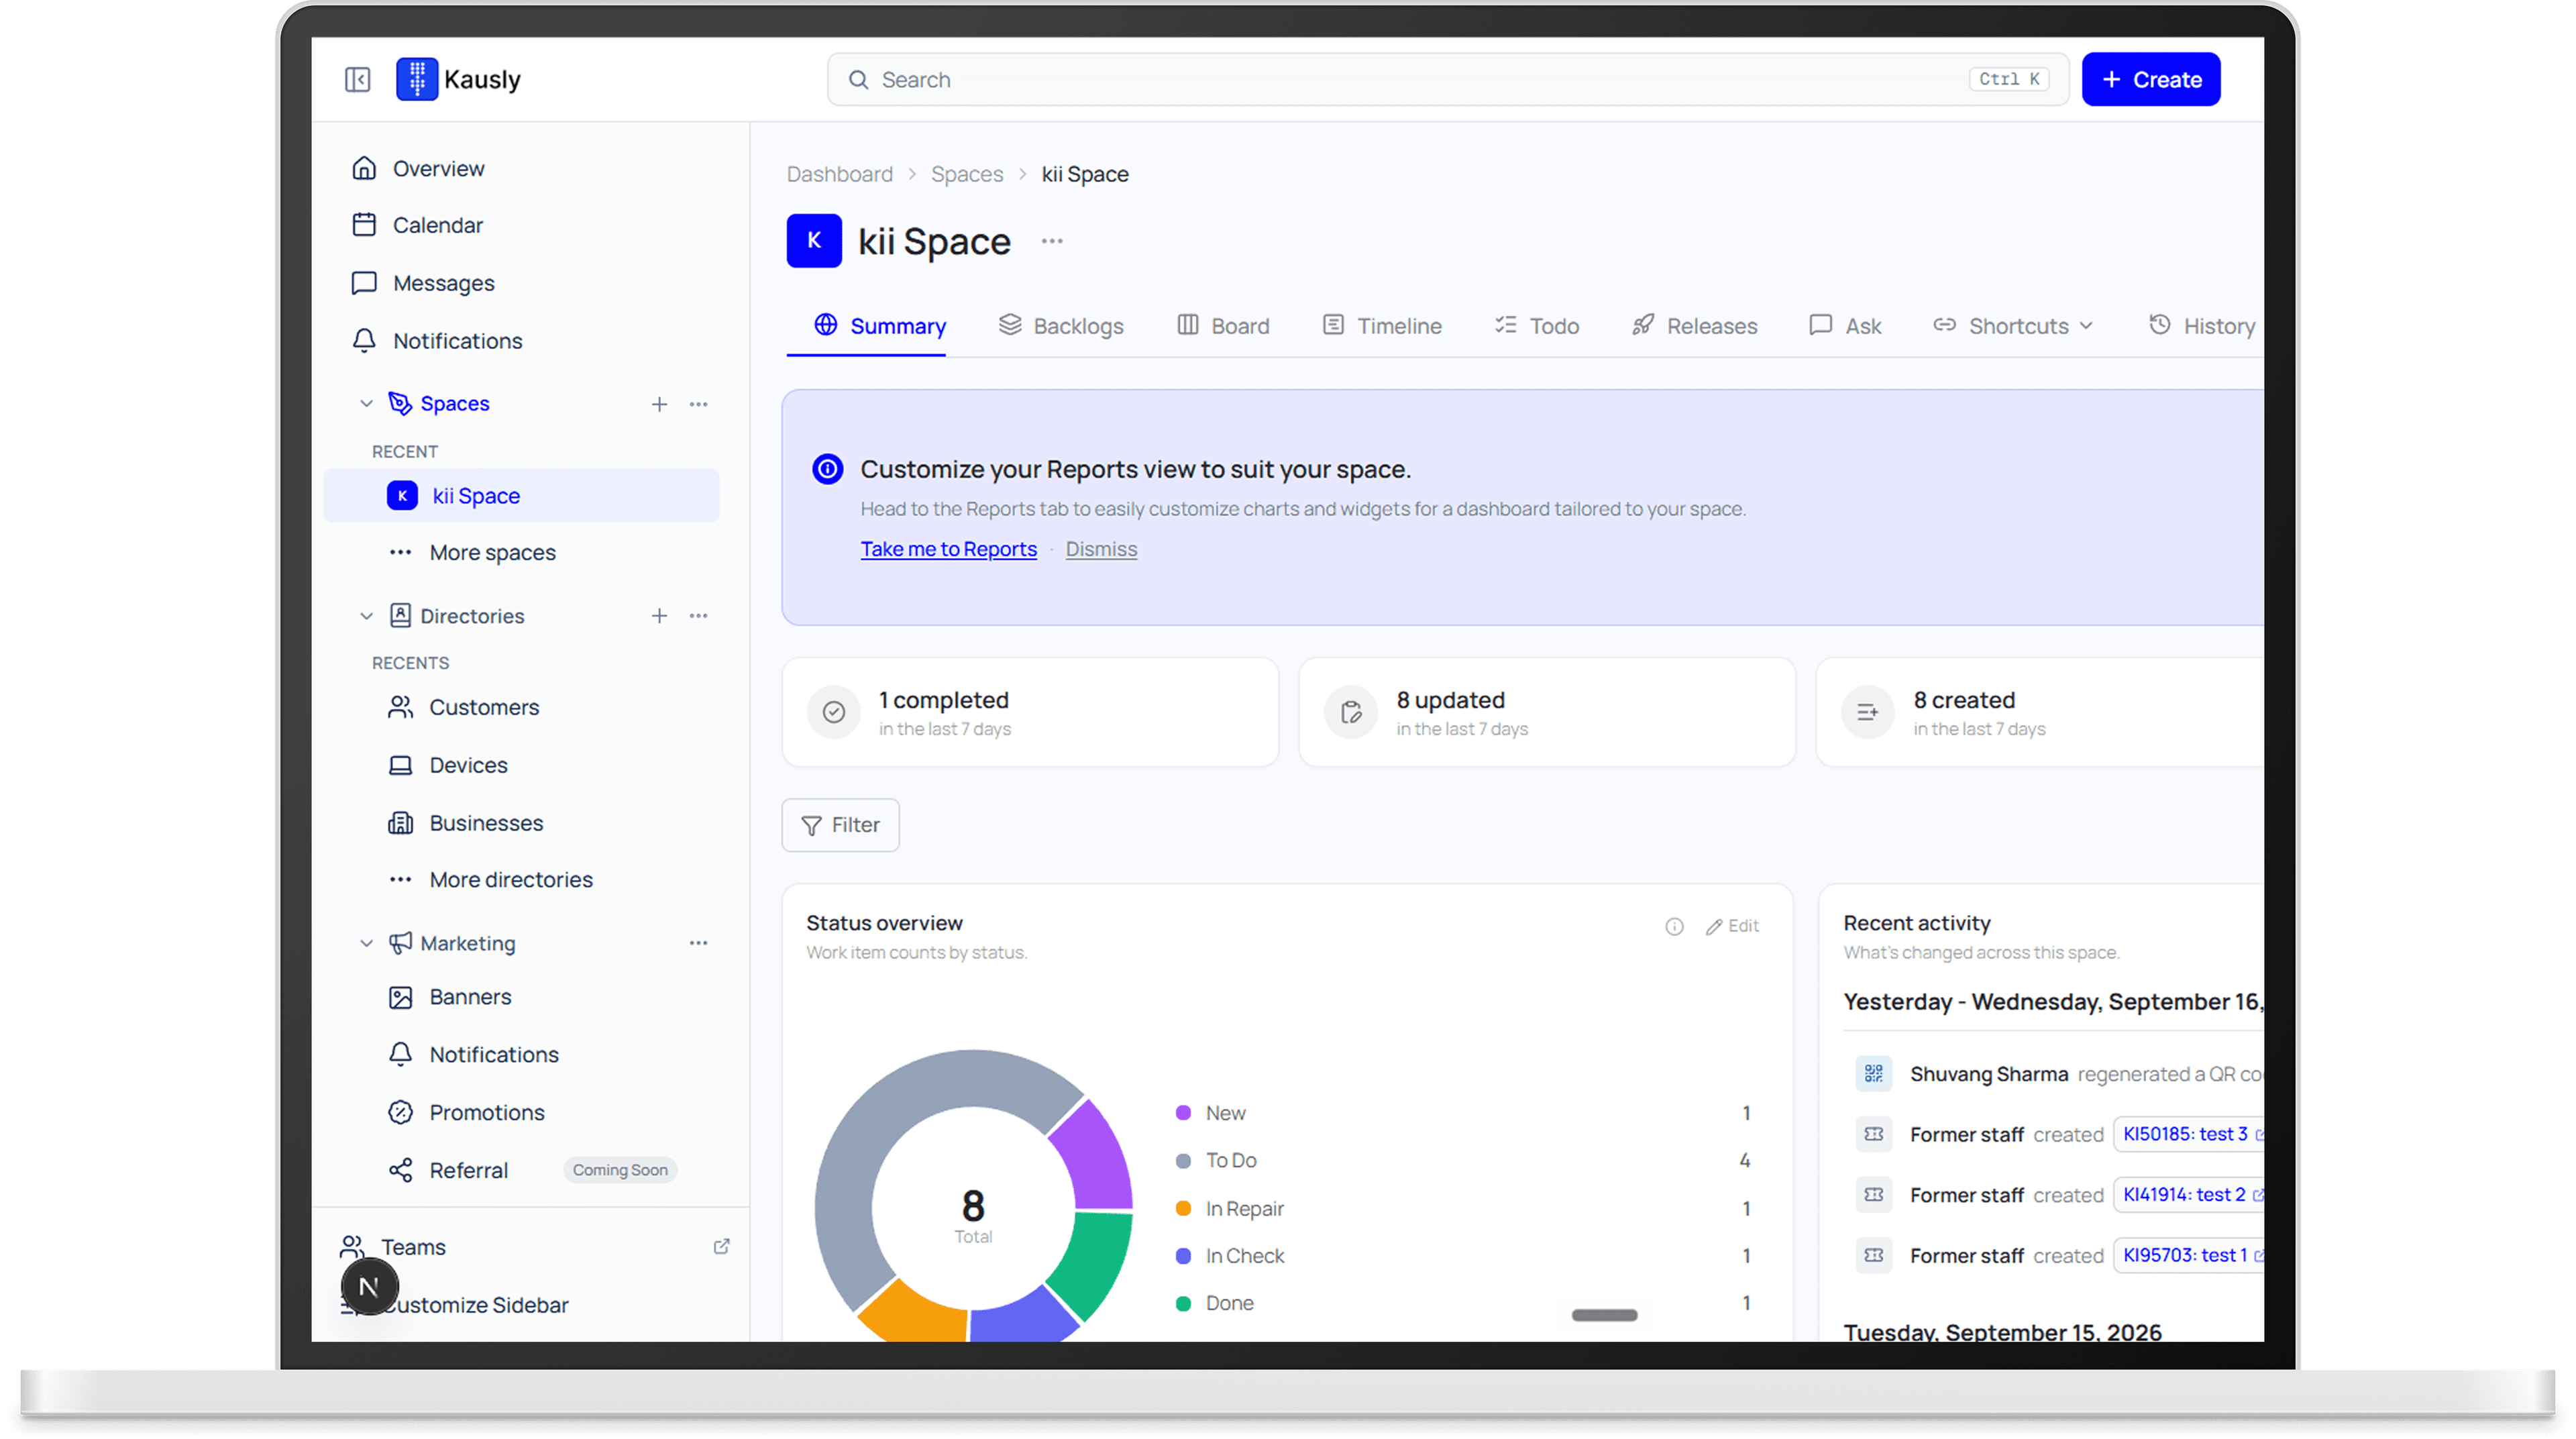Select the gray To Do legend dot

coord(1183,1161)
